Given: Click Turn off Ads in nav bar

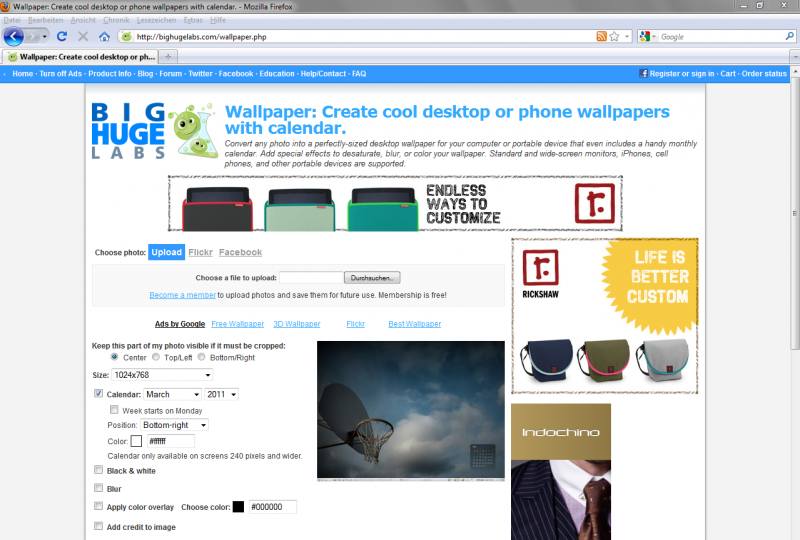Looking at the screenshot, I should tap(61, 73).
